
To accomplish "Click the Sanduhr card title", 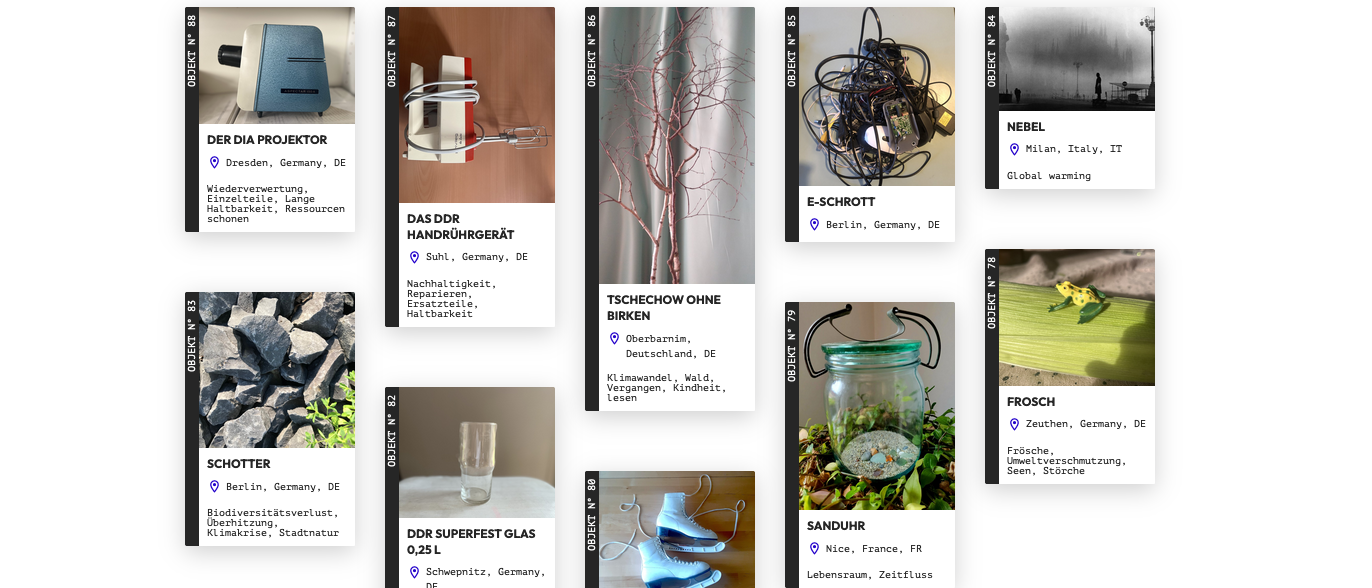I will (x=836, y=526).
